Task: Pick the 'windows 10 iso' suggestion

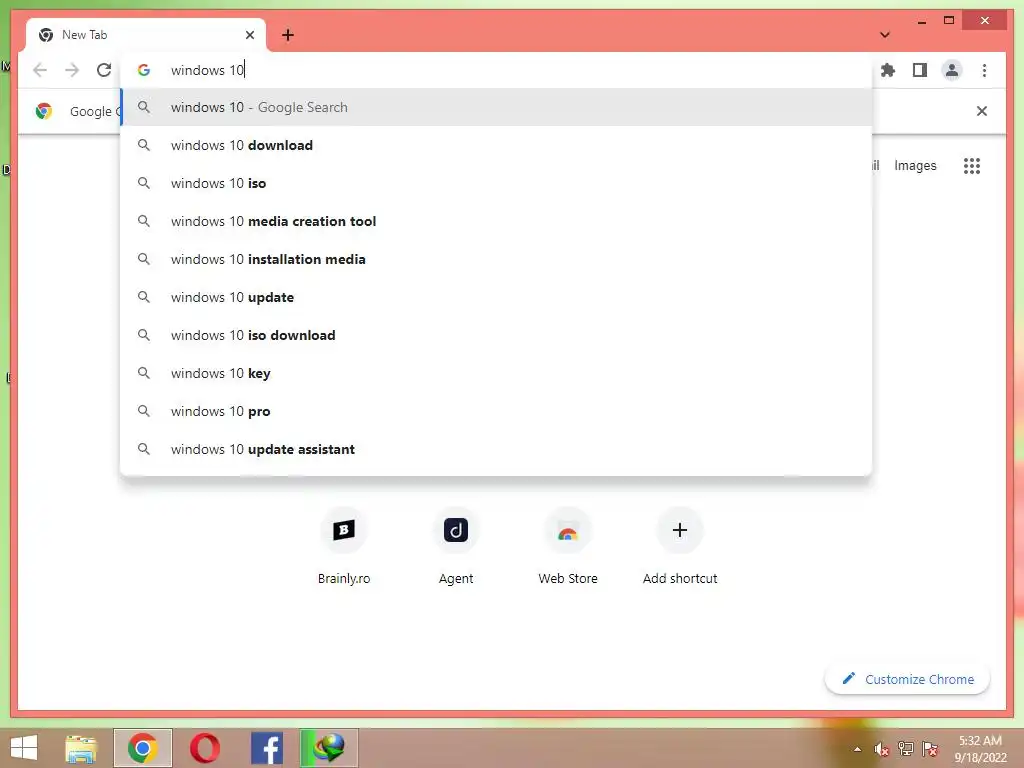Action: tap(496, 183)
